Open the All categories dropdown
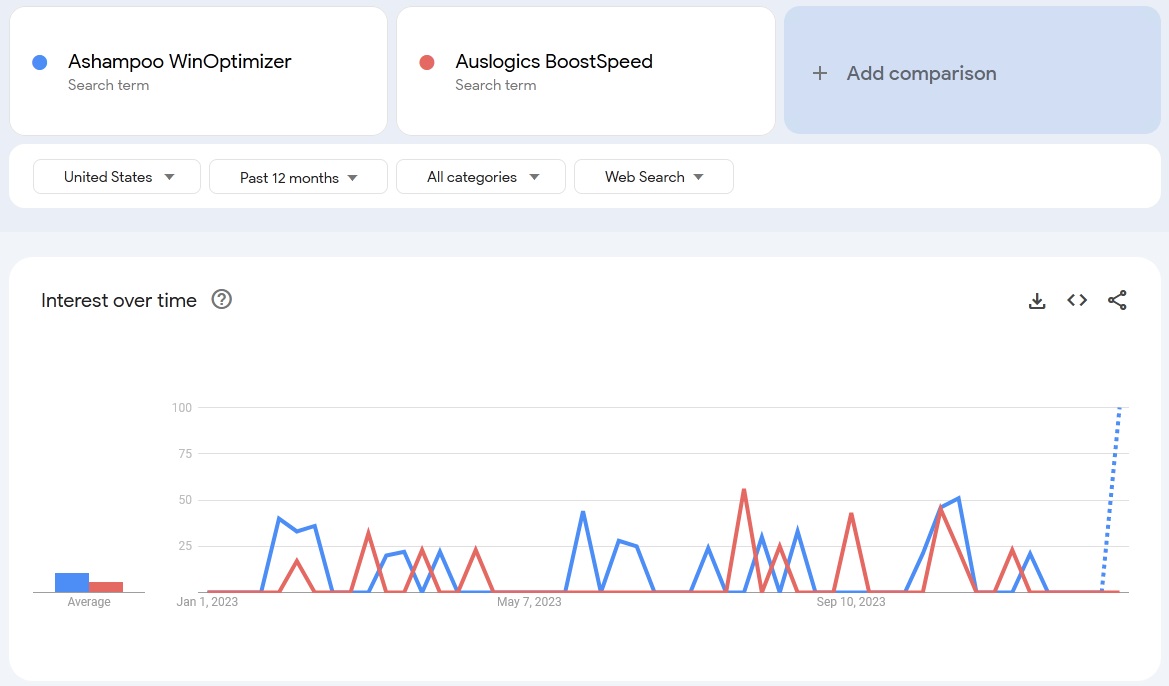 click(481, 177)
